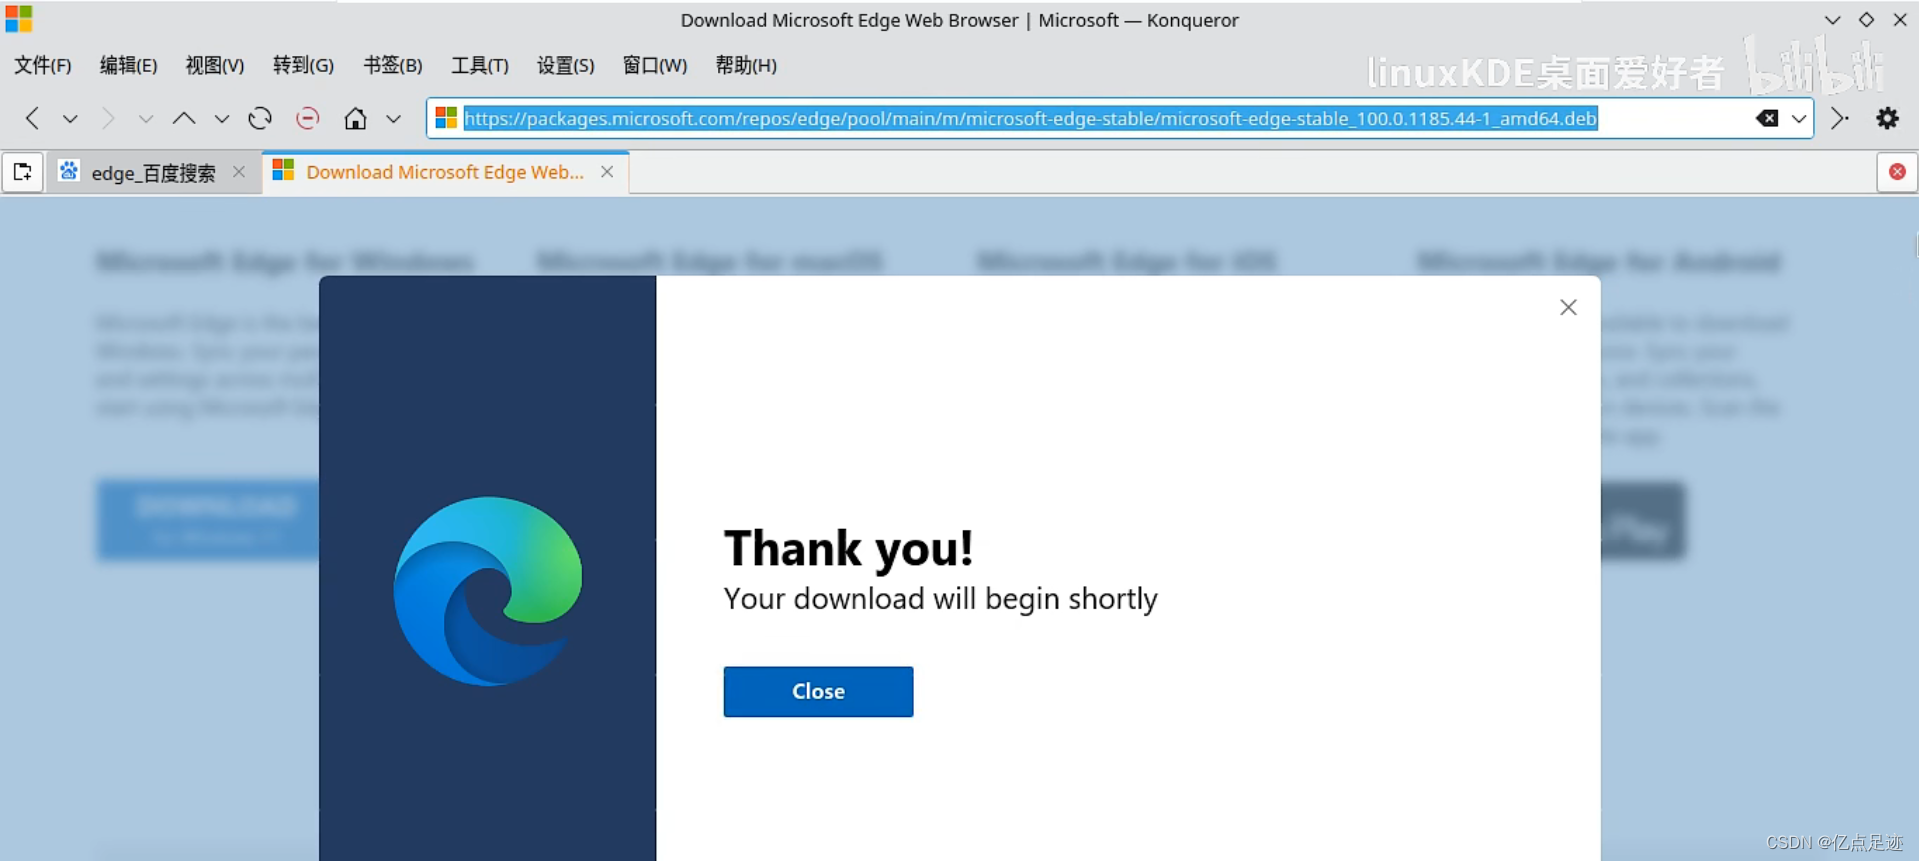Screen dimensions: 1919x861
Task: Open the 设置(S) menu
Action: (x=566, y=65)
